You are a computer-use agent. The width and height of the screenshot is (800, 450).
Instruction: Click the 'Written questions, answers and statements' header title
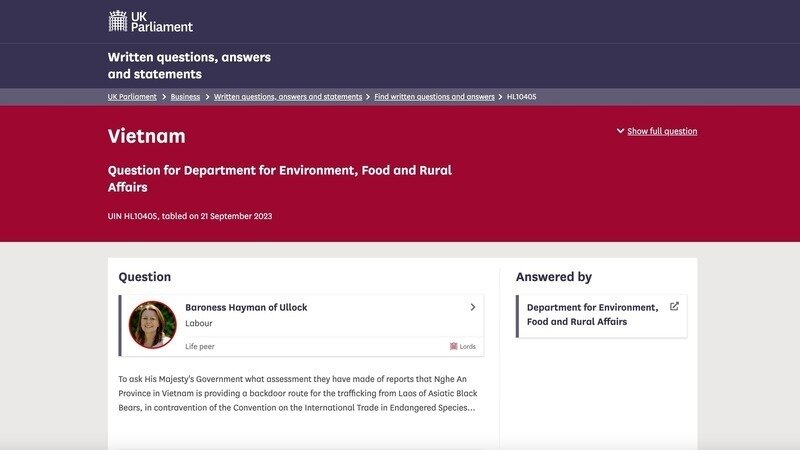point(189,66)
